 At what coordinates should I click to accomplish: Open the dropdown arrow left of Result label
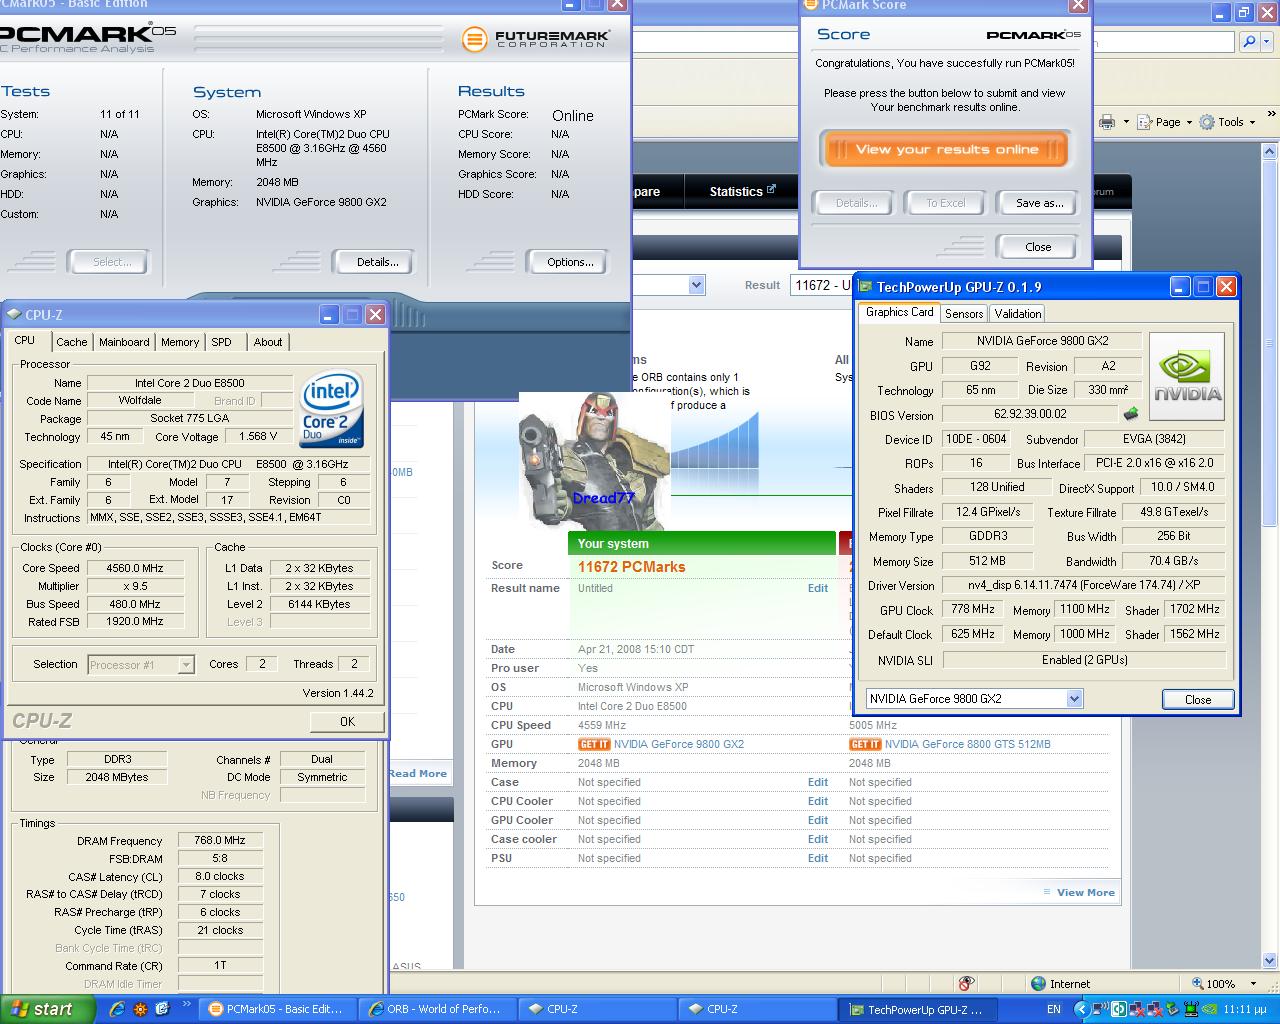(696, 285)
